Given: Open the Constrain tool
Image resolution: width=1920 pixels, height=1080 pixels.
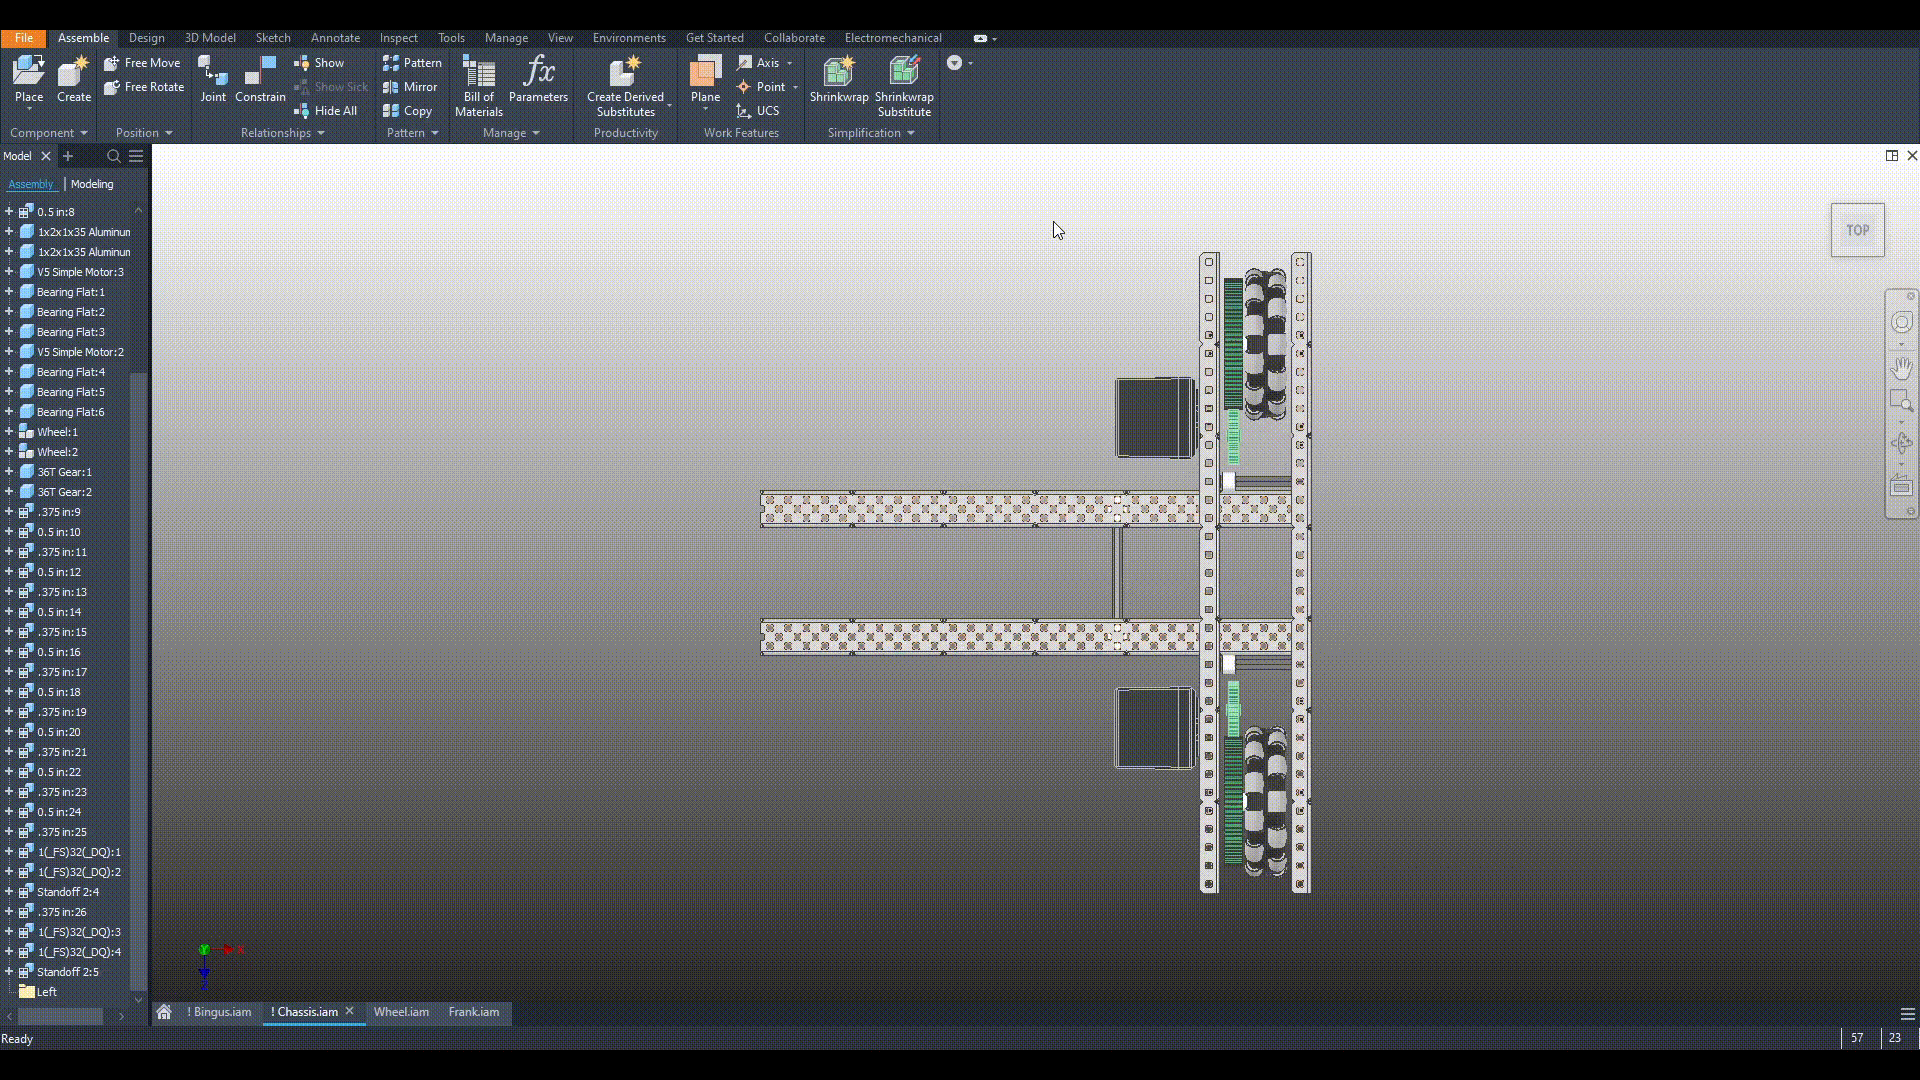Looking at the screenshot, I should point(260,80).
